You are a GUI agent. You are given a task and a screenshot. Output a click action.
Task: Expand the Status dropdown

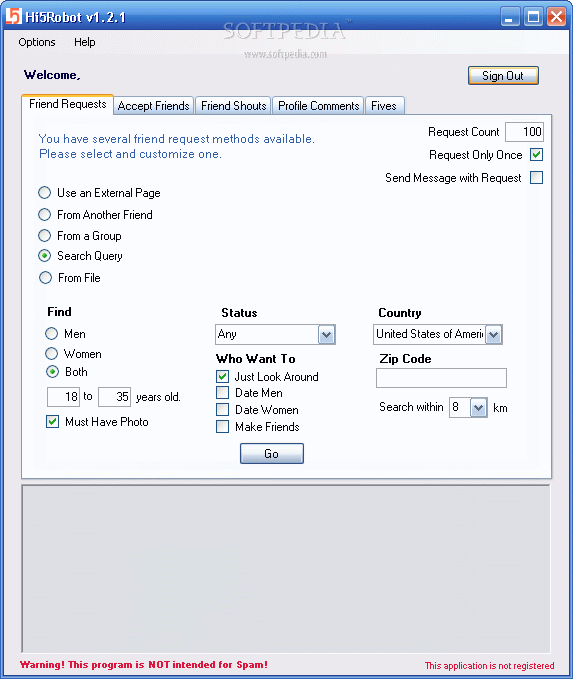pos(327,335)
